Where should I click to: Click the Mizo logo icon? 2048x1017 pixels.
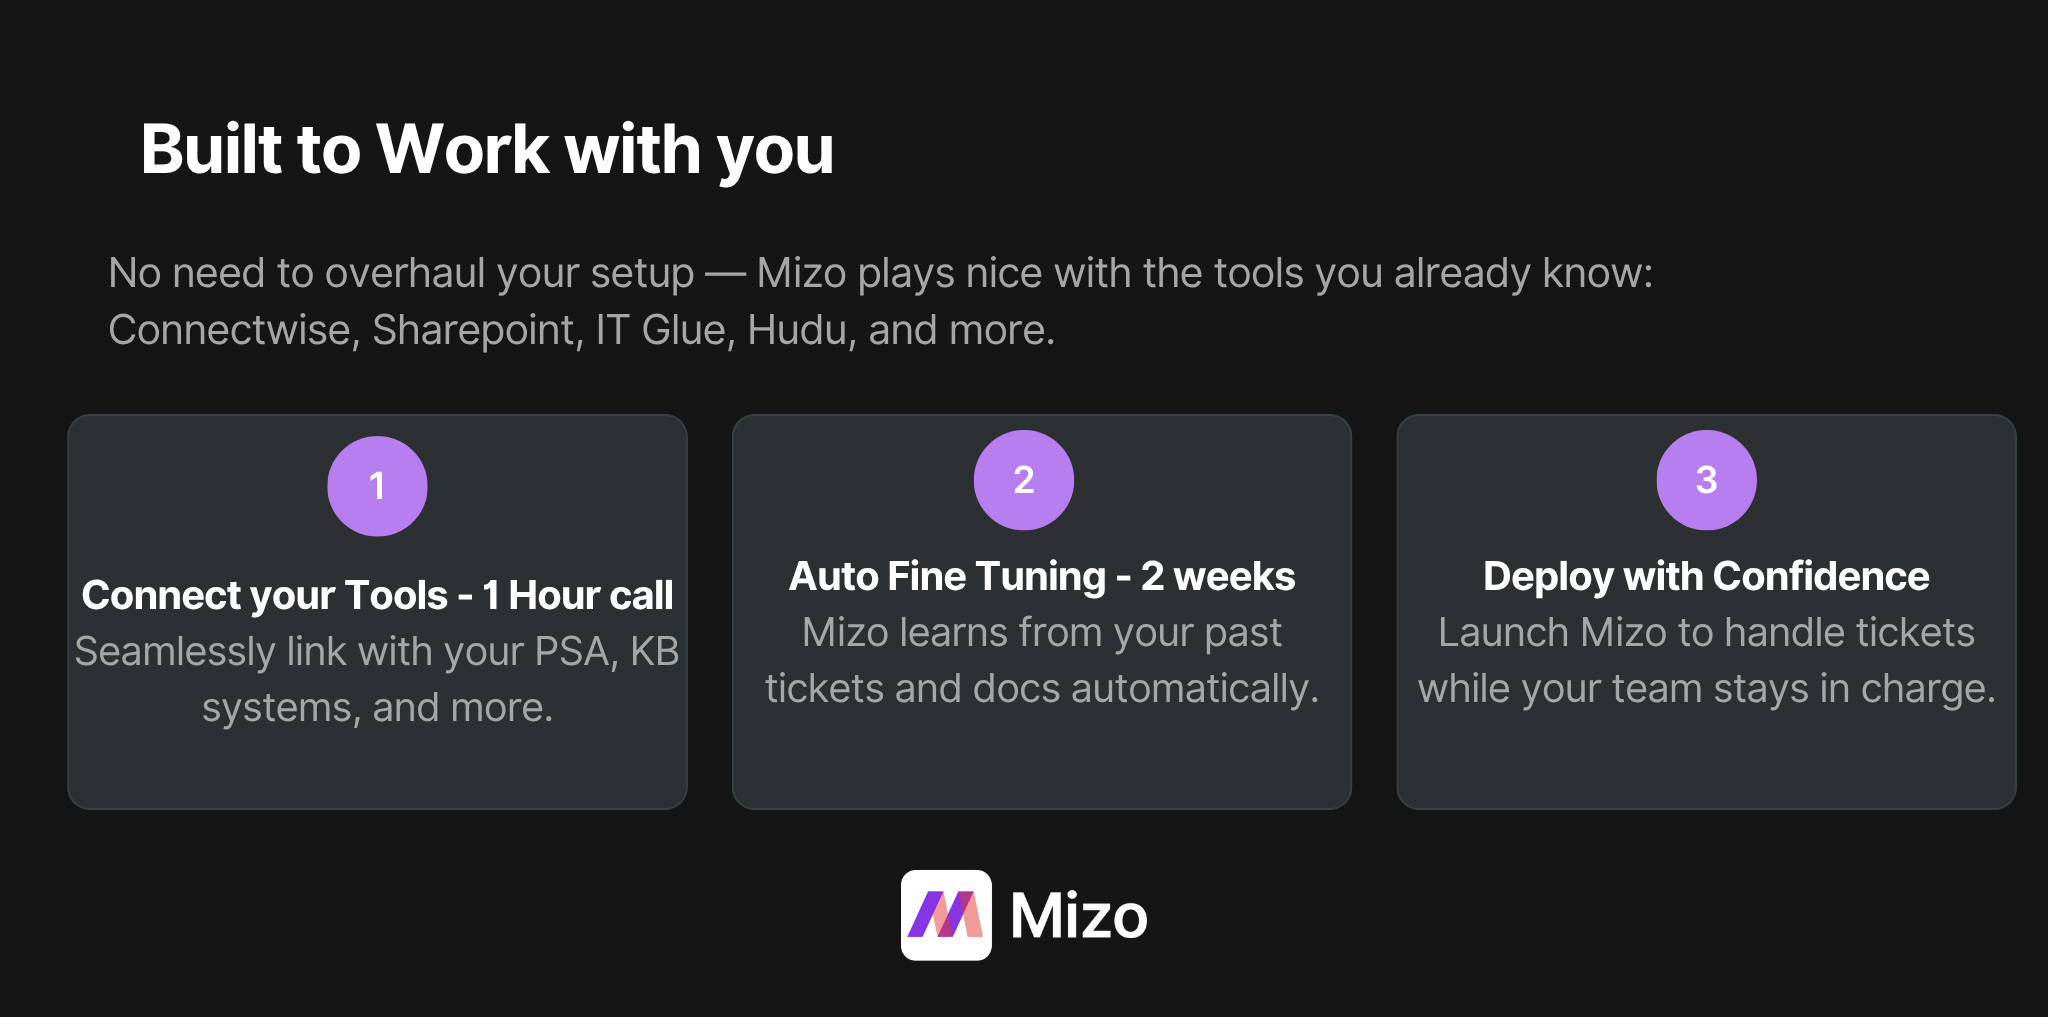coord(946,915)
